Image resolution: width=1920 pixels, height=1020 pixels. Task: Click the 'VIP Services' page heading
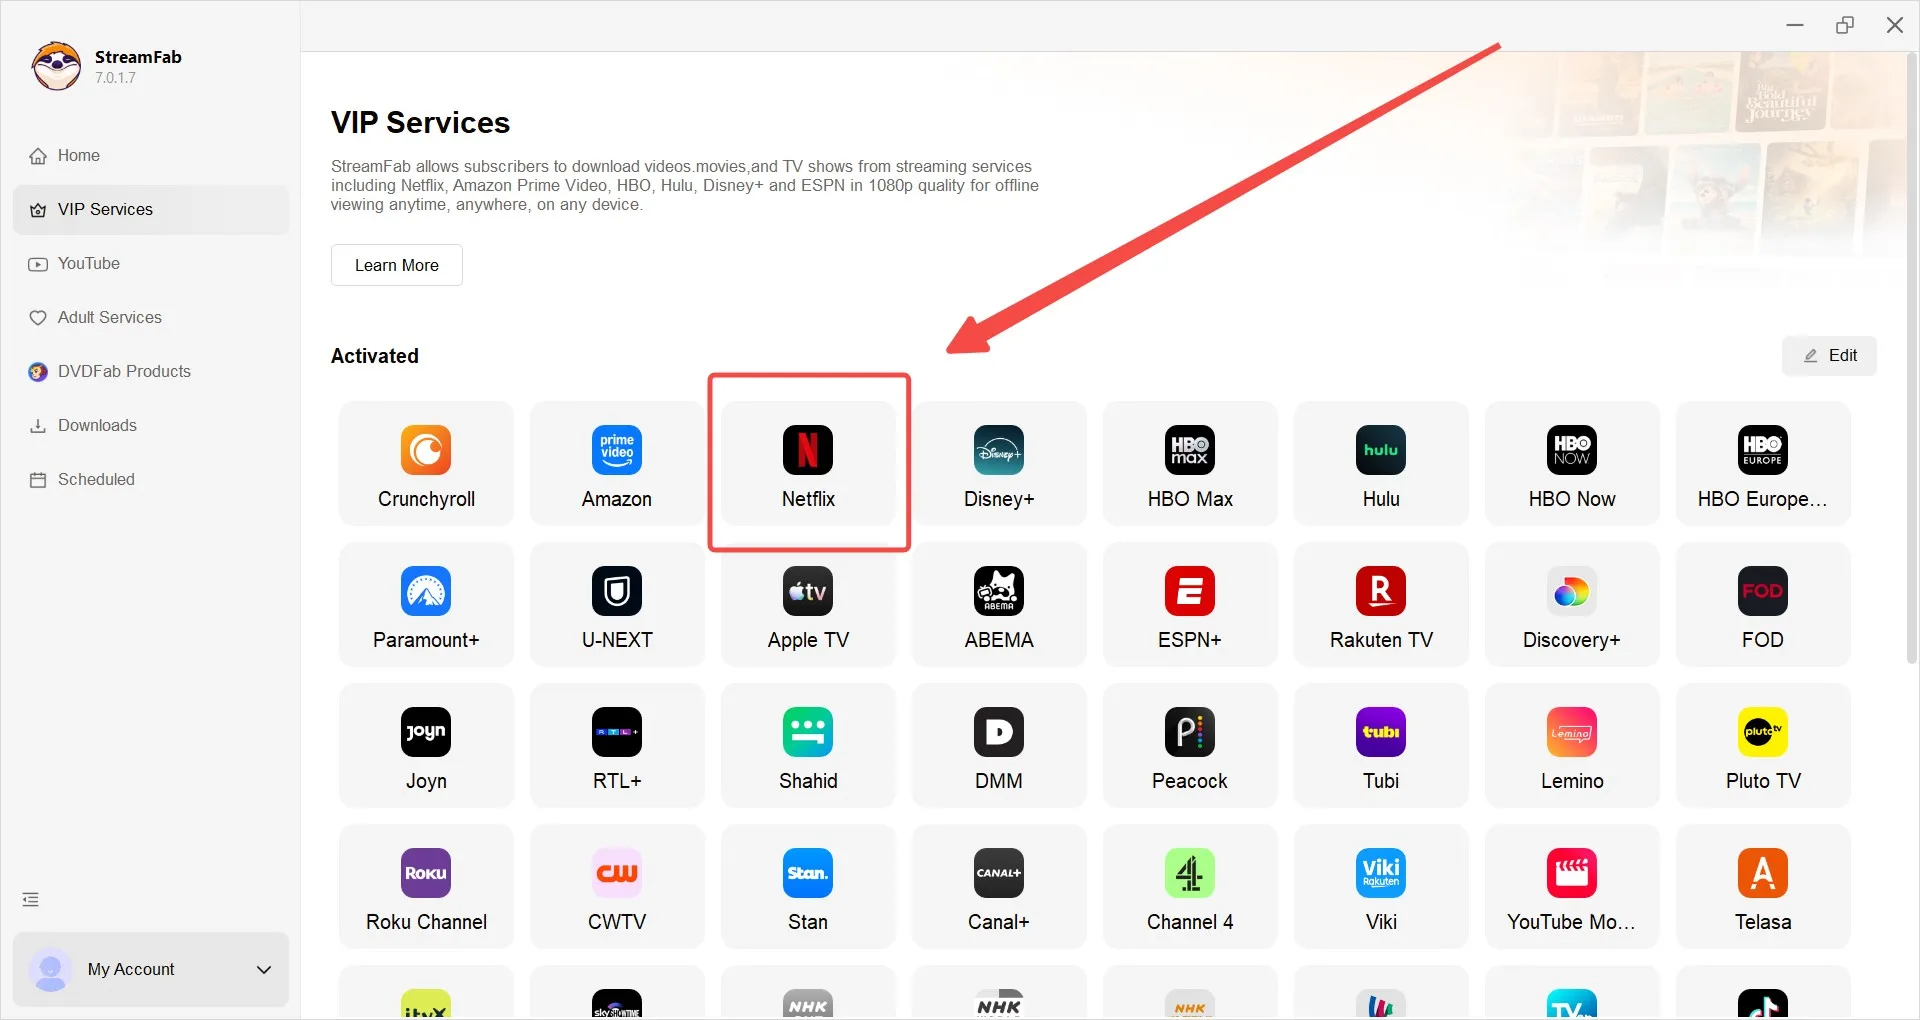point(420,122)
